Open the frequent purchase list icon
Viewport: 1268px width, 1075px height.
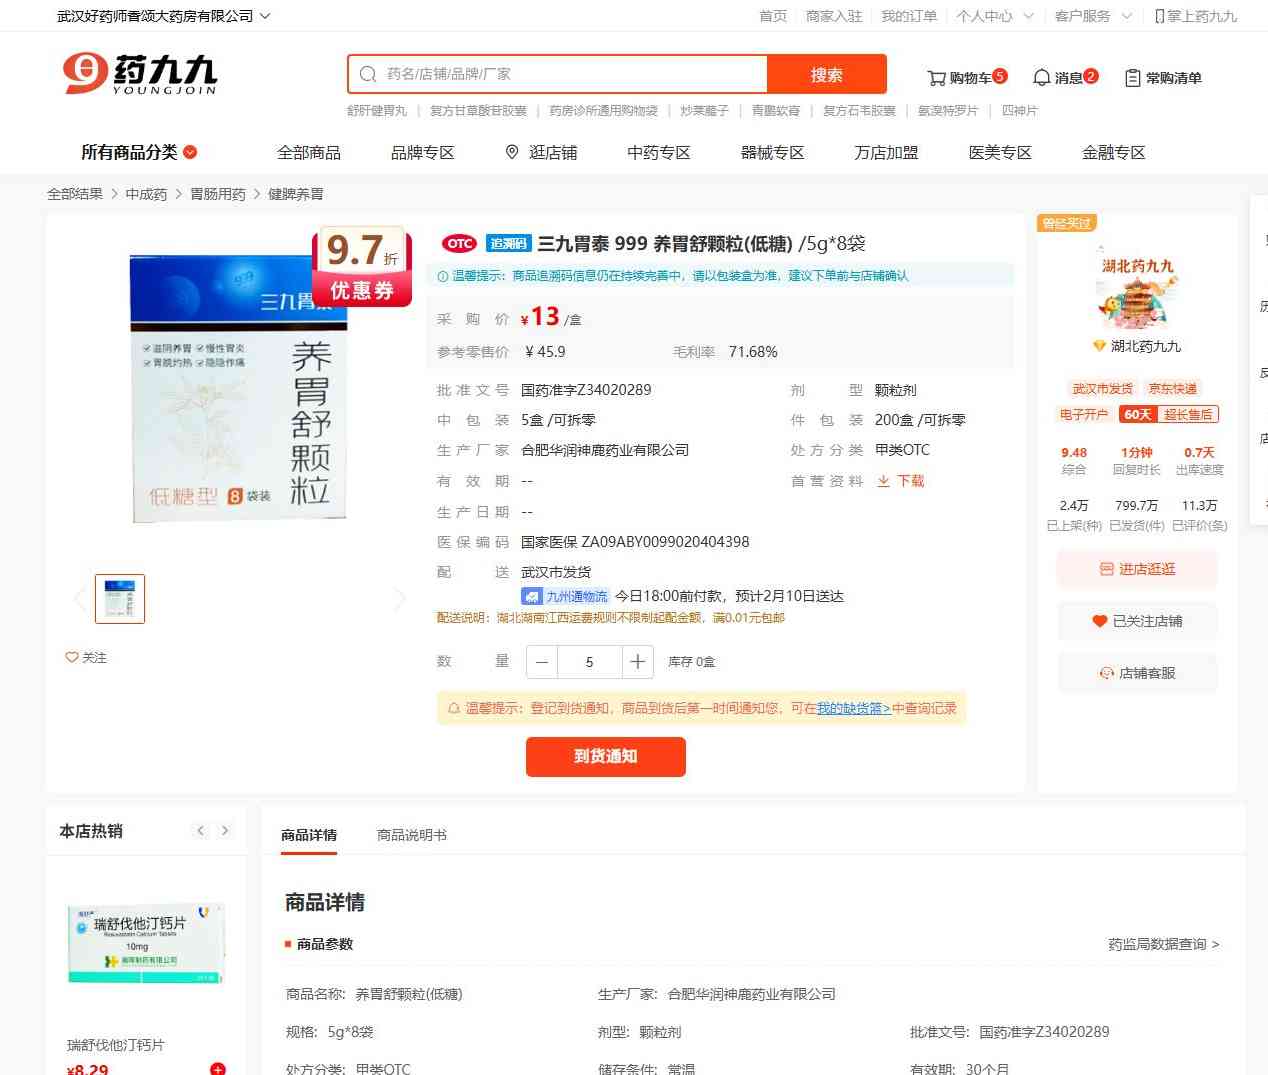1133,78
